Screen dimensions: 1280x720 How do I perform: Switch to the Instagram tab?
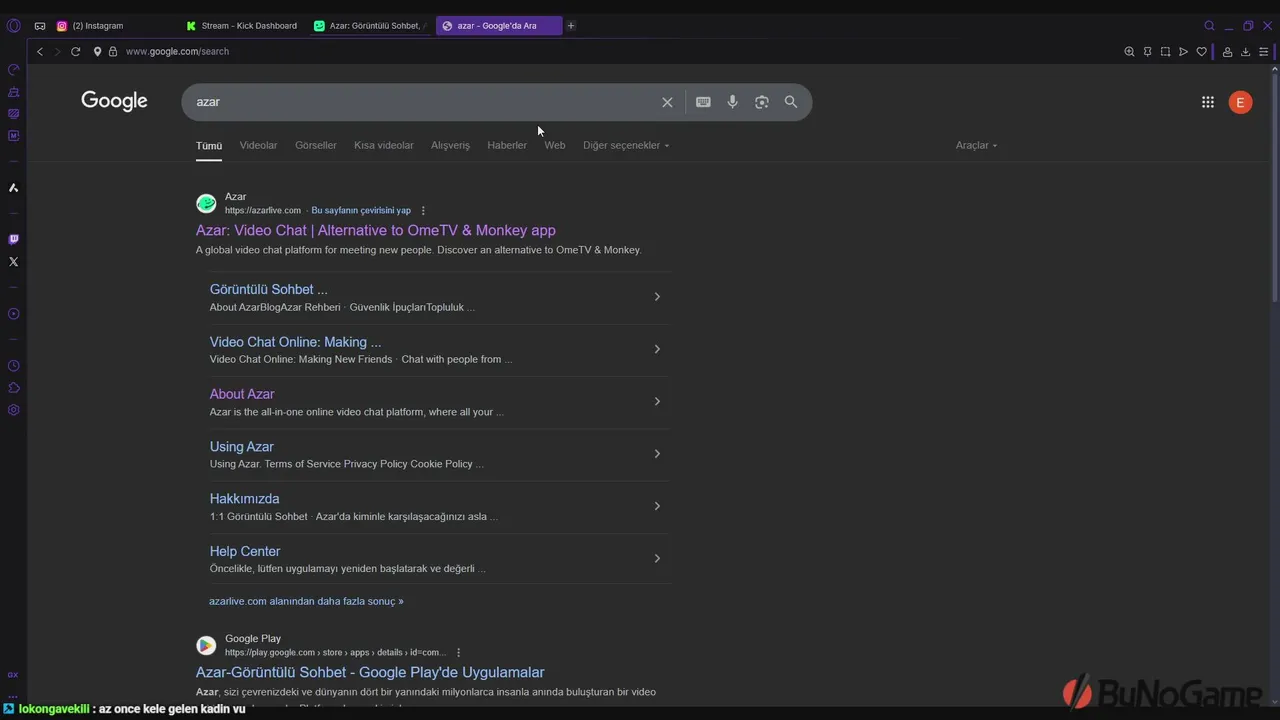(113, 25)
